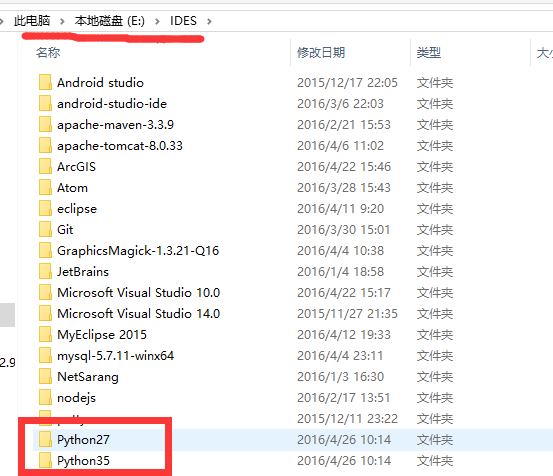Select the name 'Microsoft Visual Studio 14.0'
Image resolution: width=553 pixels, height=476 pixels.
(139, 313)
